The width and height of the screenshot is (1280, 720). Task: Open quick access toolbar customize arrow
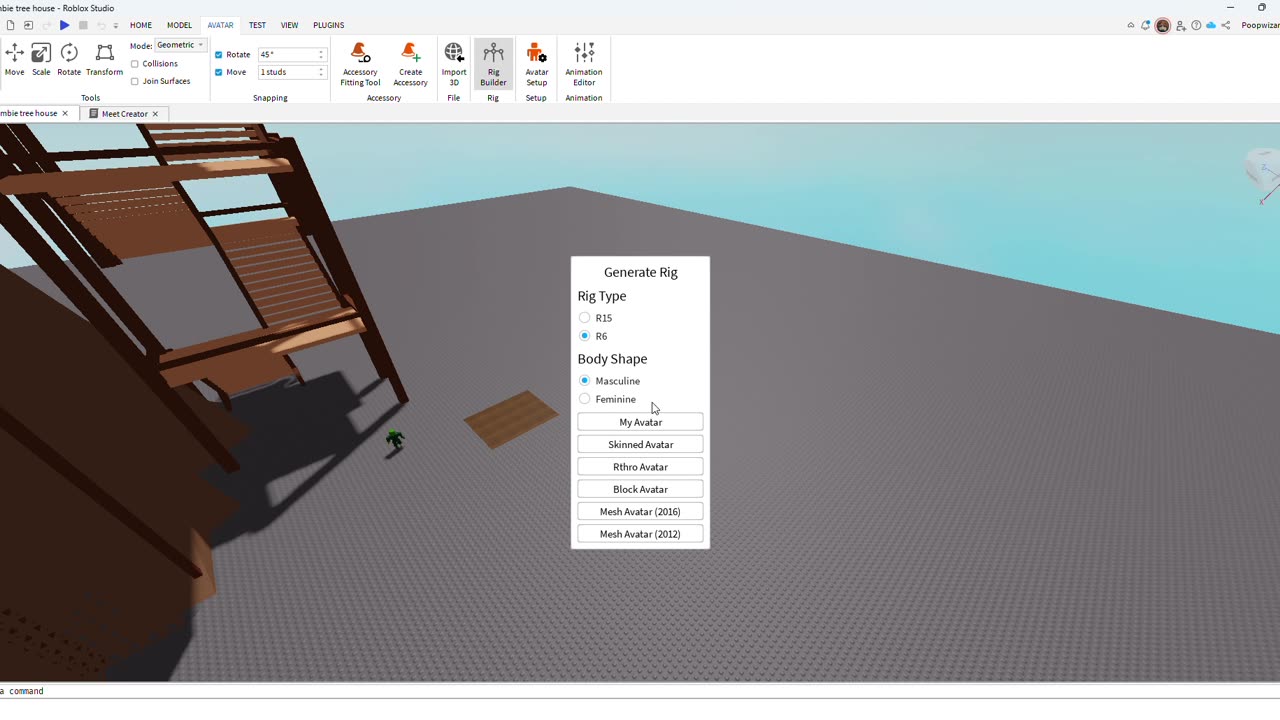pos(116,26)
